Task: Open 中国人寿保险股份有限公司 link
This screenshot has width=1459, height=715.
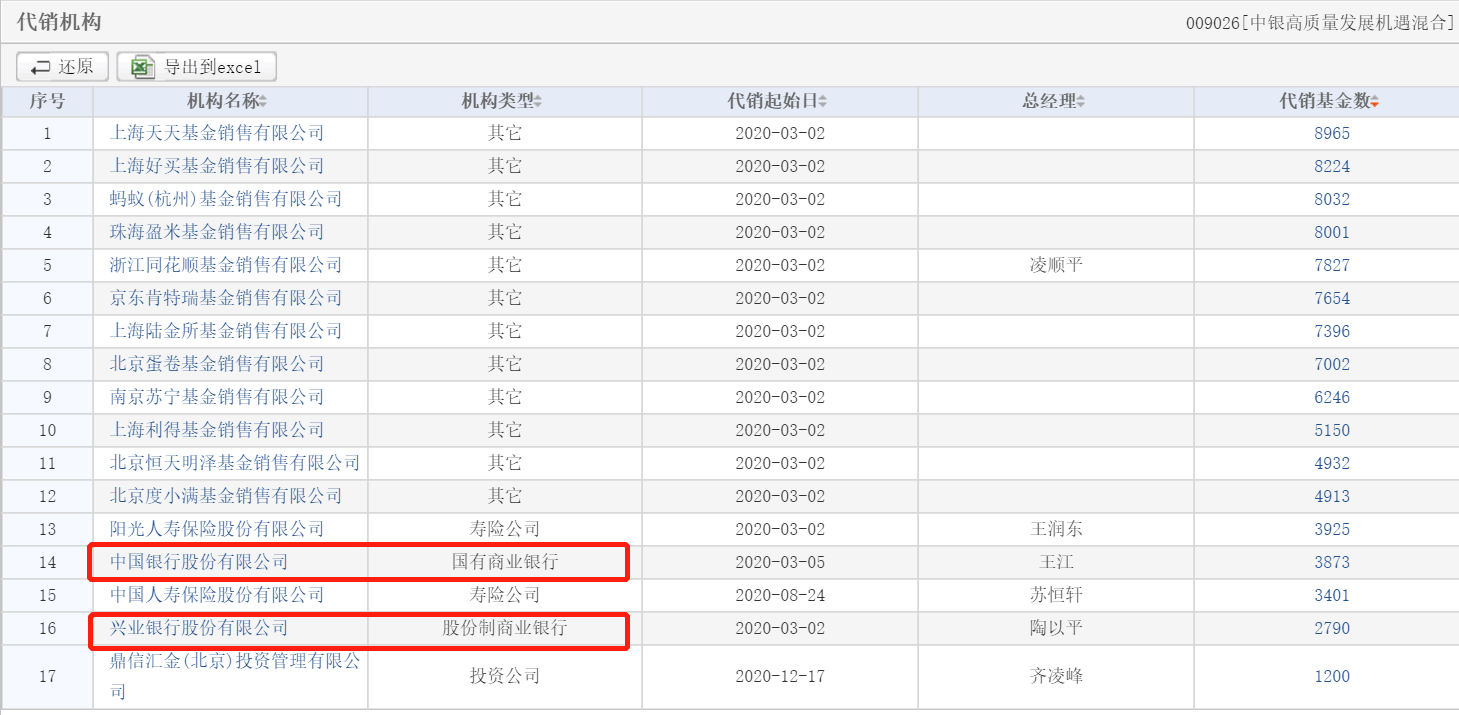Action: [x=217, y=595]
